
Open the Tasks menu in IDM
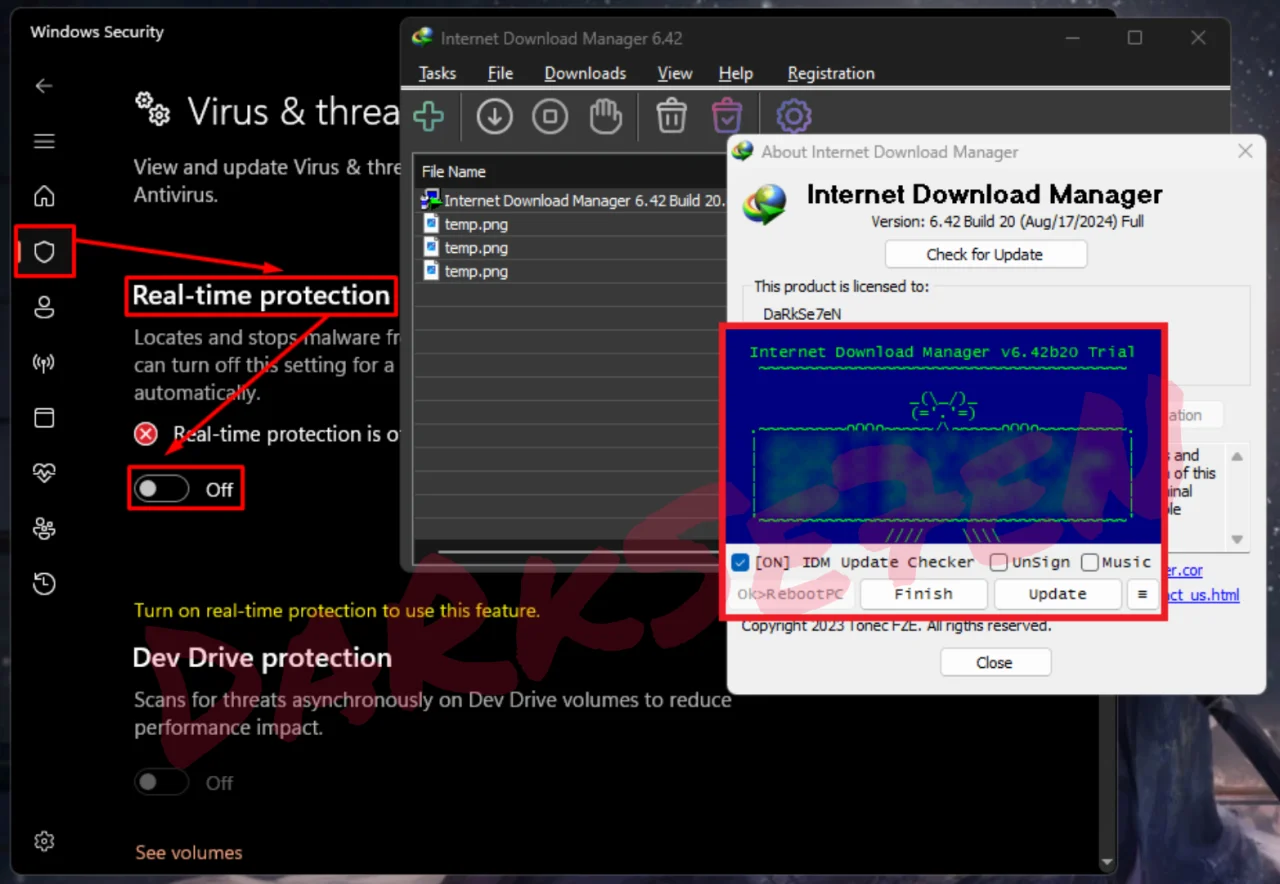(x=437, y=73)
